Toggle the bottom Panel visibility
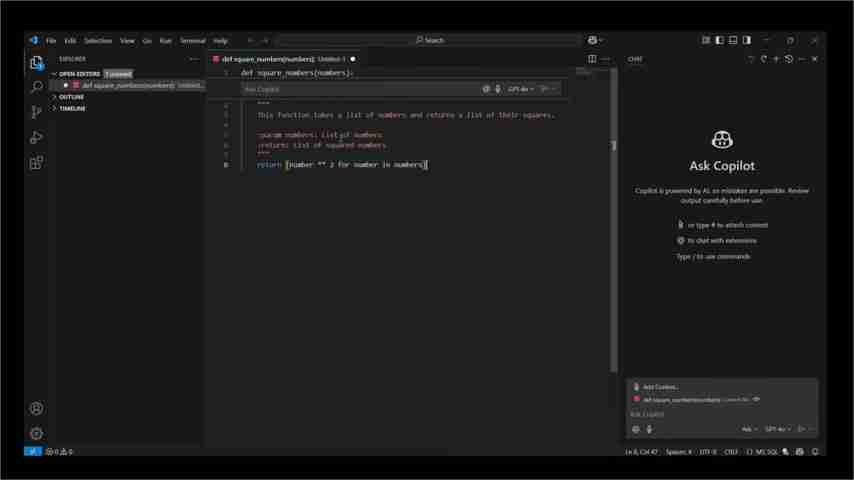 [x=733, y=40]
